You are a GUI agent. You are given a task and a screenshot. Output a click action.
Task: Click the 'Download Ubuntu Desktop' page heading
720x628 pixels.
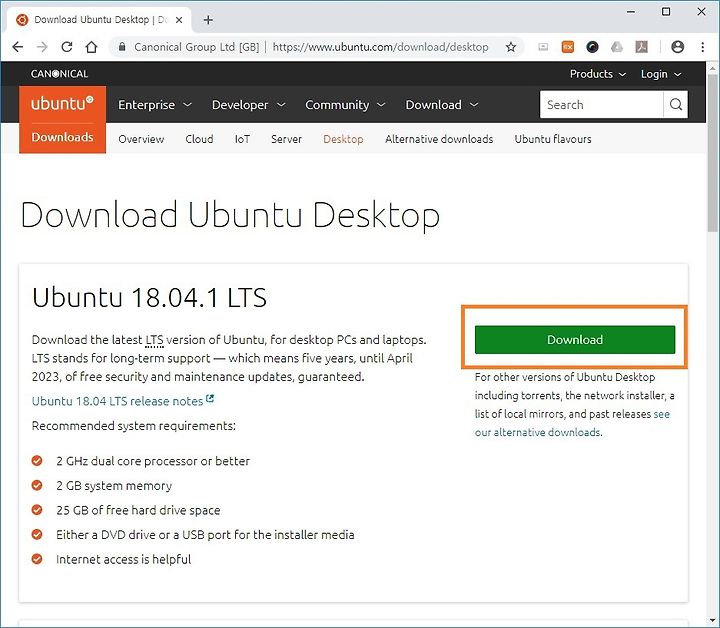tap(230, 215)
